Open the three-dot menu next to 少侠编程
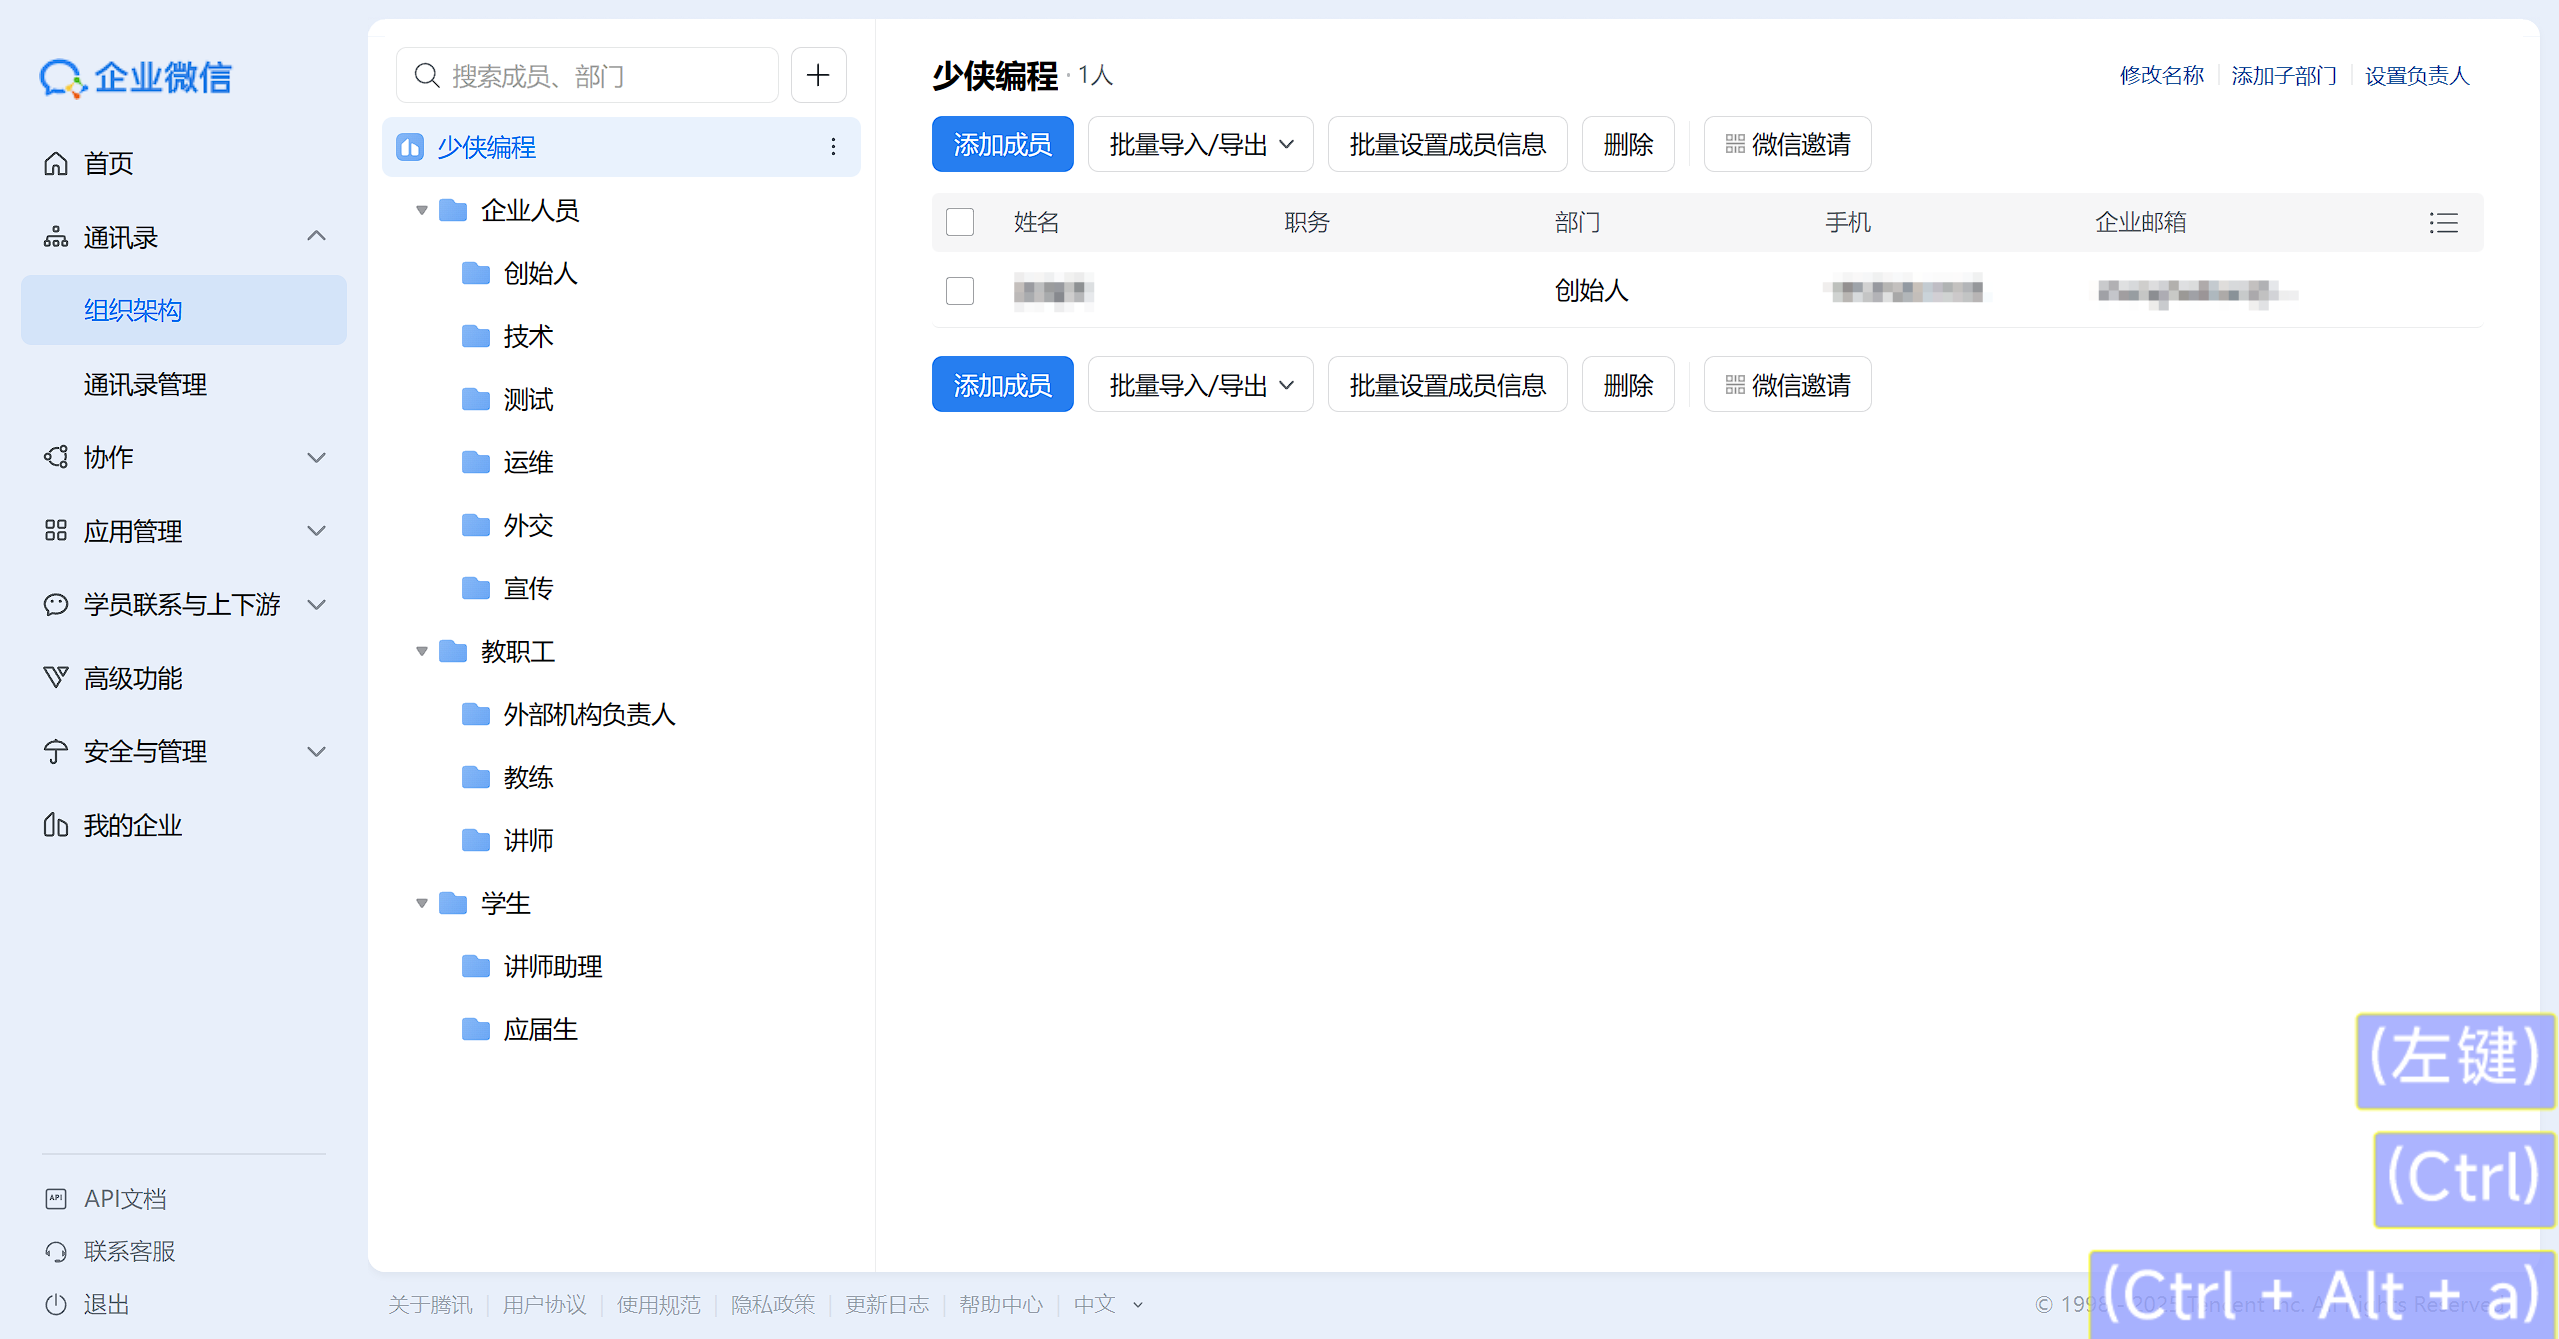The width and height of the screenshot is (2559, 1339). 833,146
